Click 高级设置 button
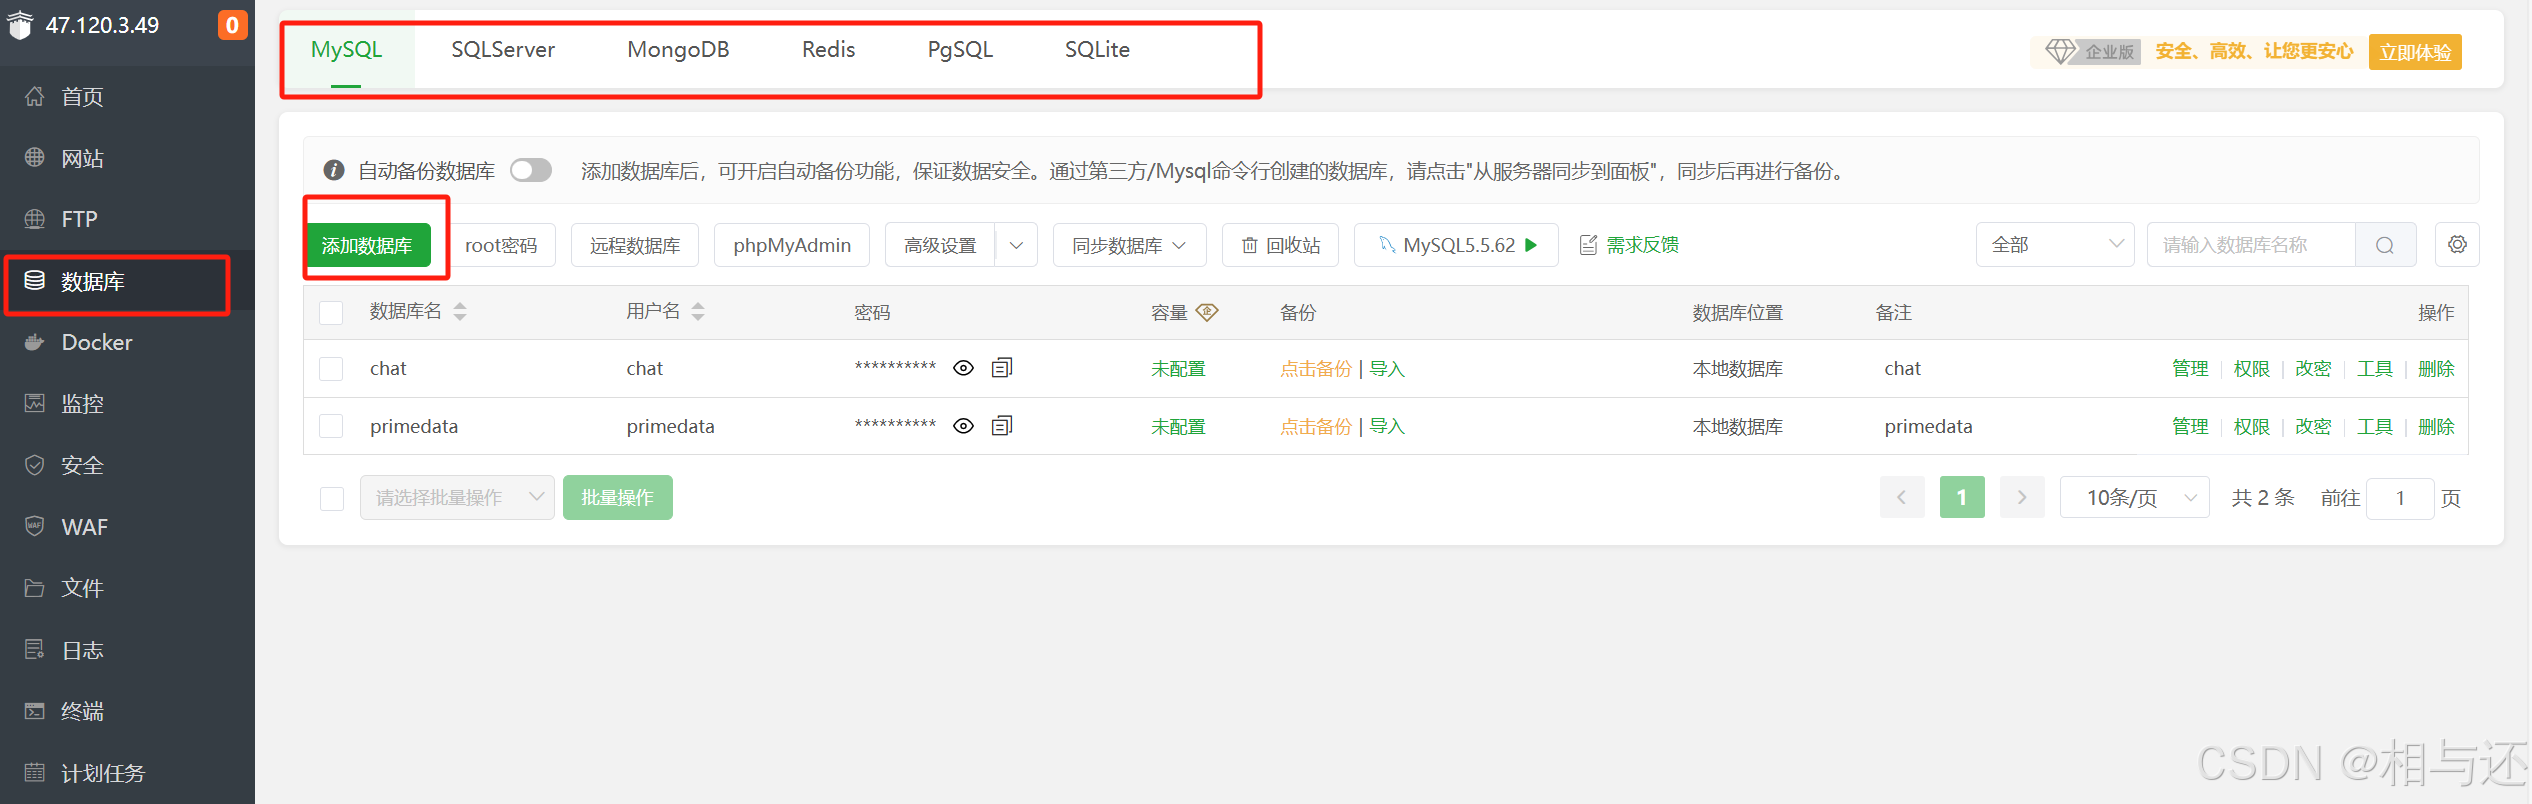Viewport: 2532px width, 804px height. pyautogui.click(x=940, y=245)
